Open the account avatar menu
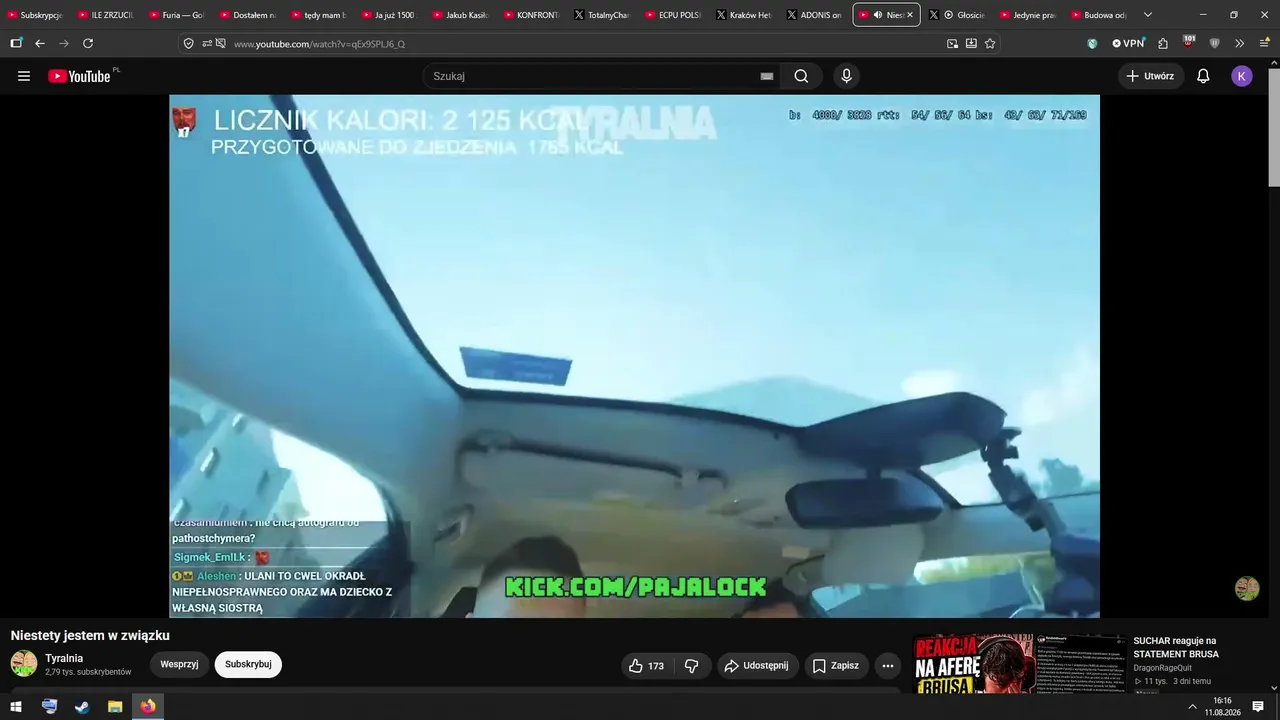The image size is (1280, 720). point(1242,76)
